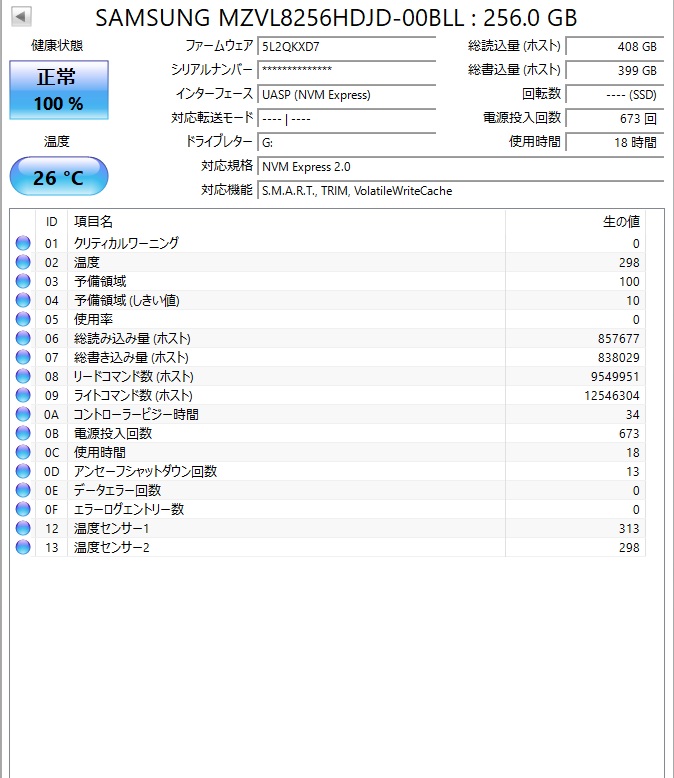This screenshot has width=674, height=778.
Task: Click status orb for クリティカルワーニング row
Action: pos(23,243)
